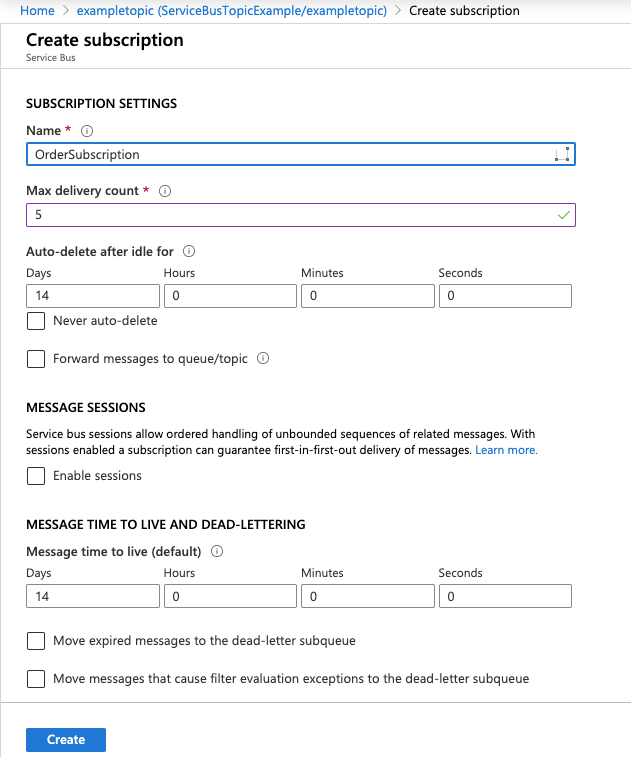Open the Learn more link
The width and height of the screenshot is (631, 757).
tap(506, 450)
